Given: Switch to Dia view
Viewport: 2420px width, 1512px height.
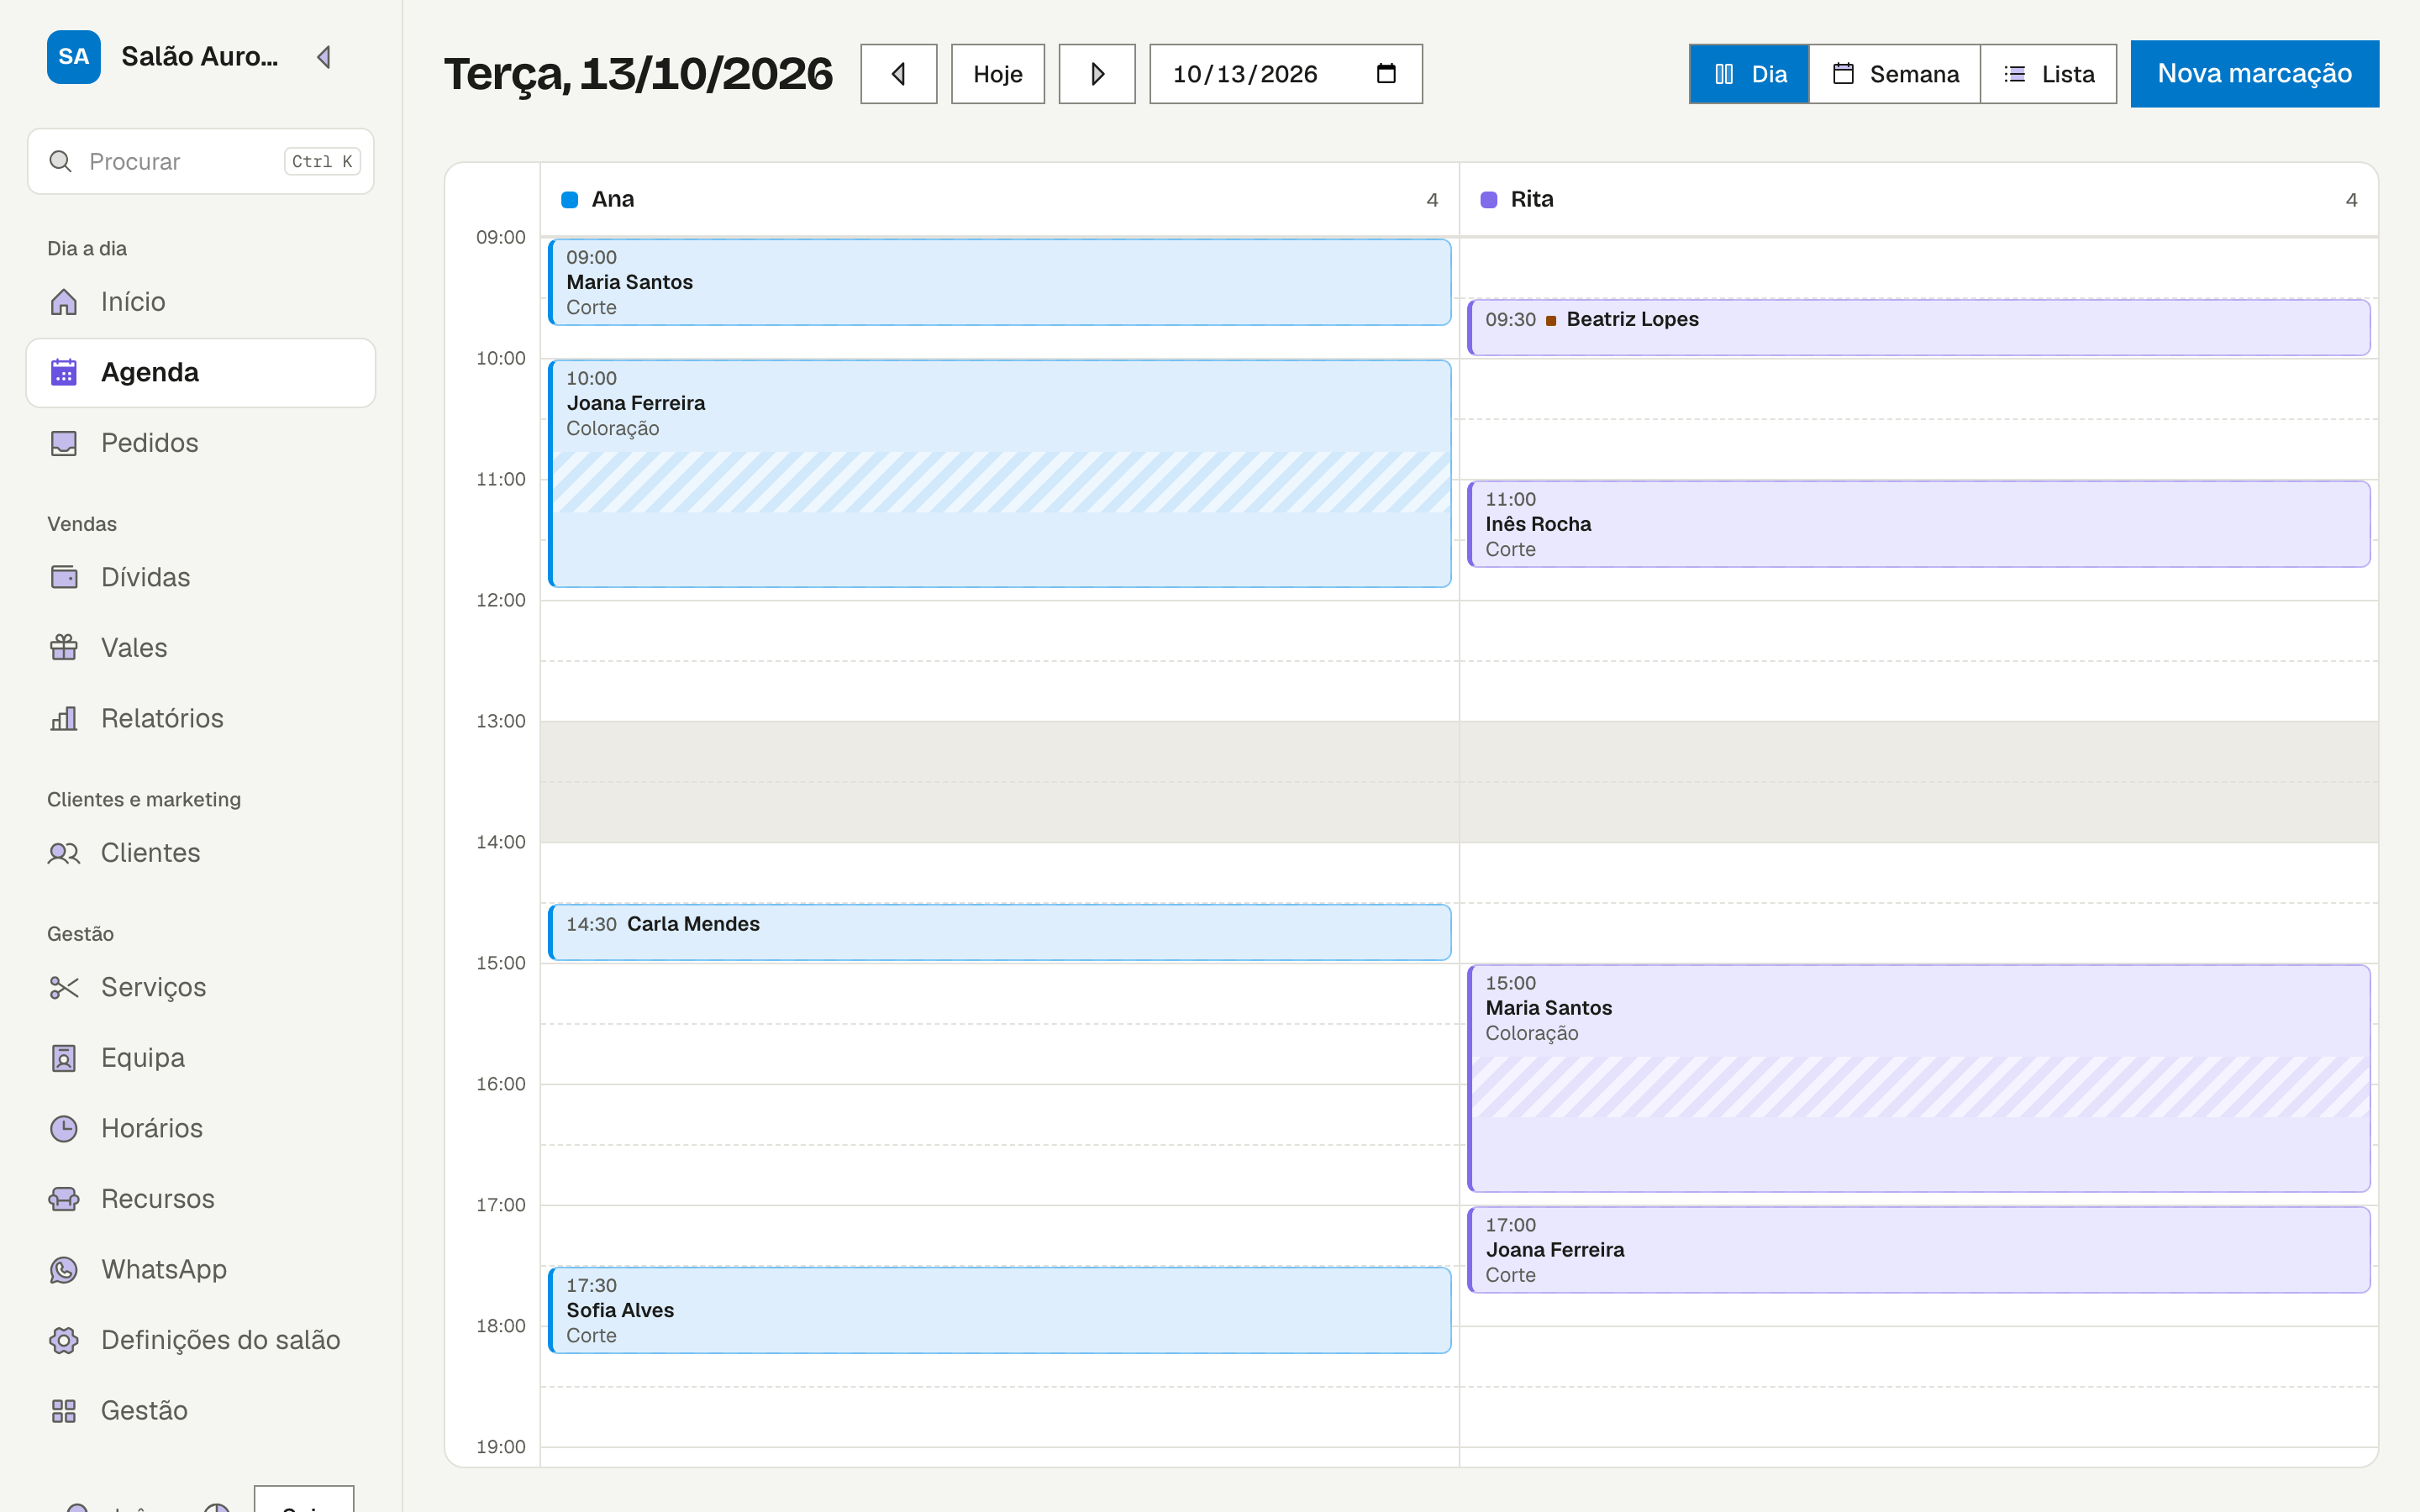Looking at the screenshot, I should (x=1749, y=74).
